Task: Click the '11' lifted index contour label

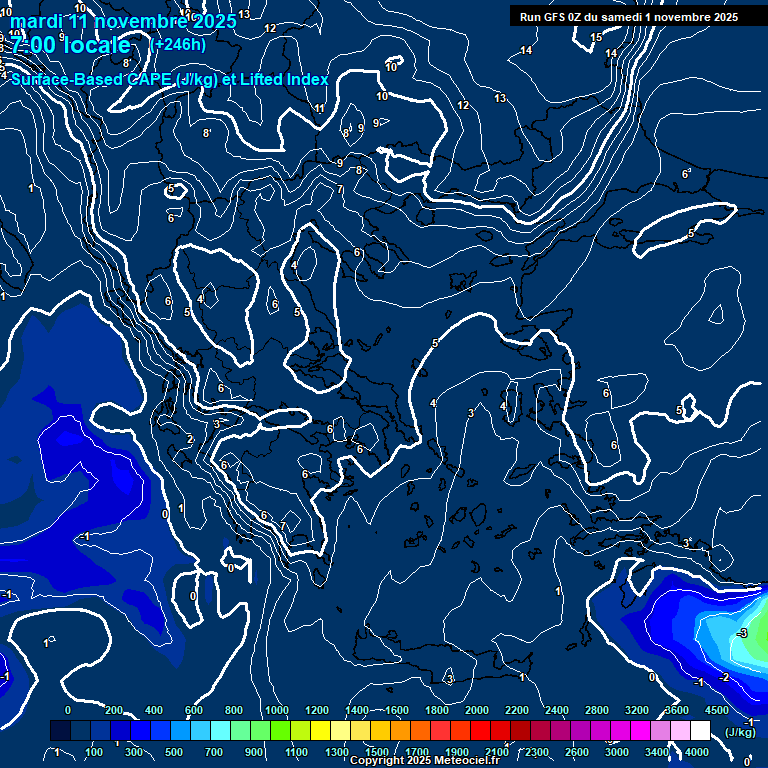Action: click(x=319, y=108)
